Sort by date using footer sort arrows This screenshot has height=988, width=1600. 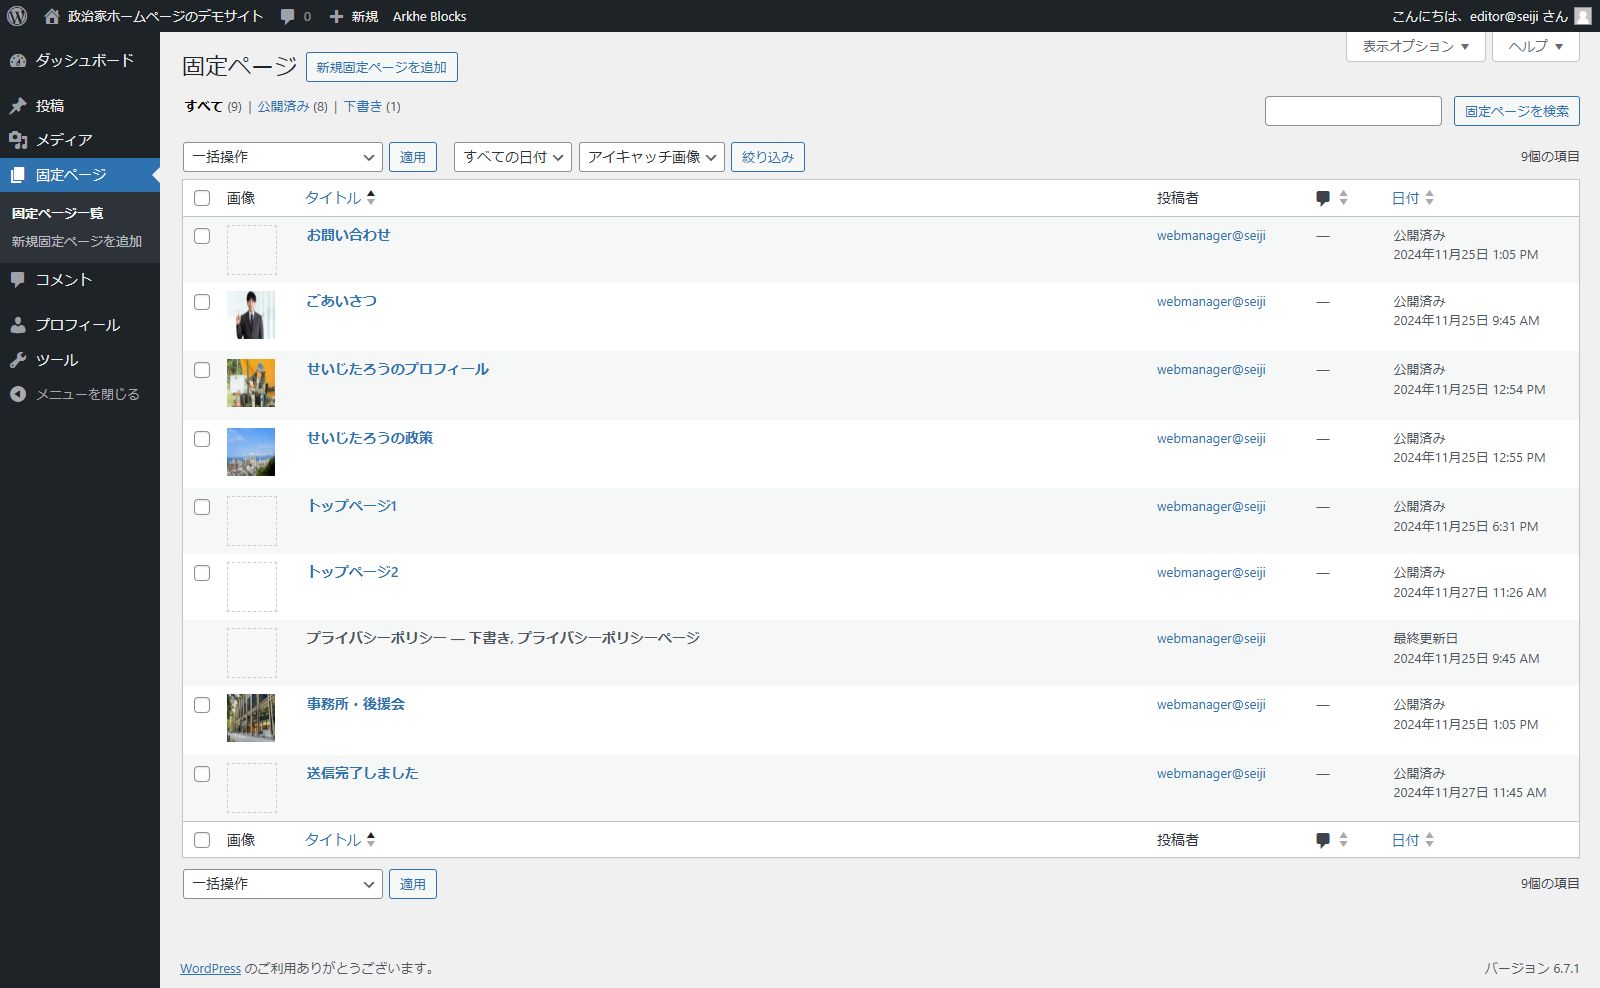coord(1430,840)
